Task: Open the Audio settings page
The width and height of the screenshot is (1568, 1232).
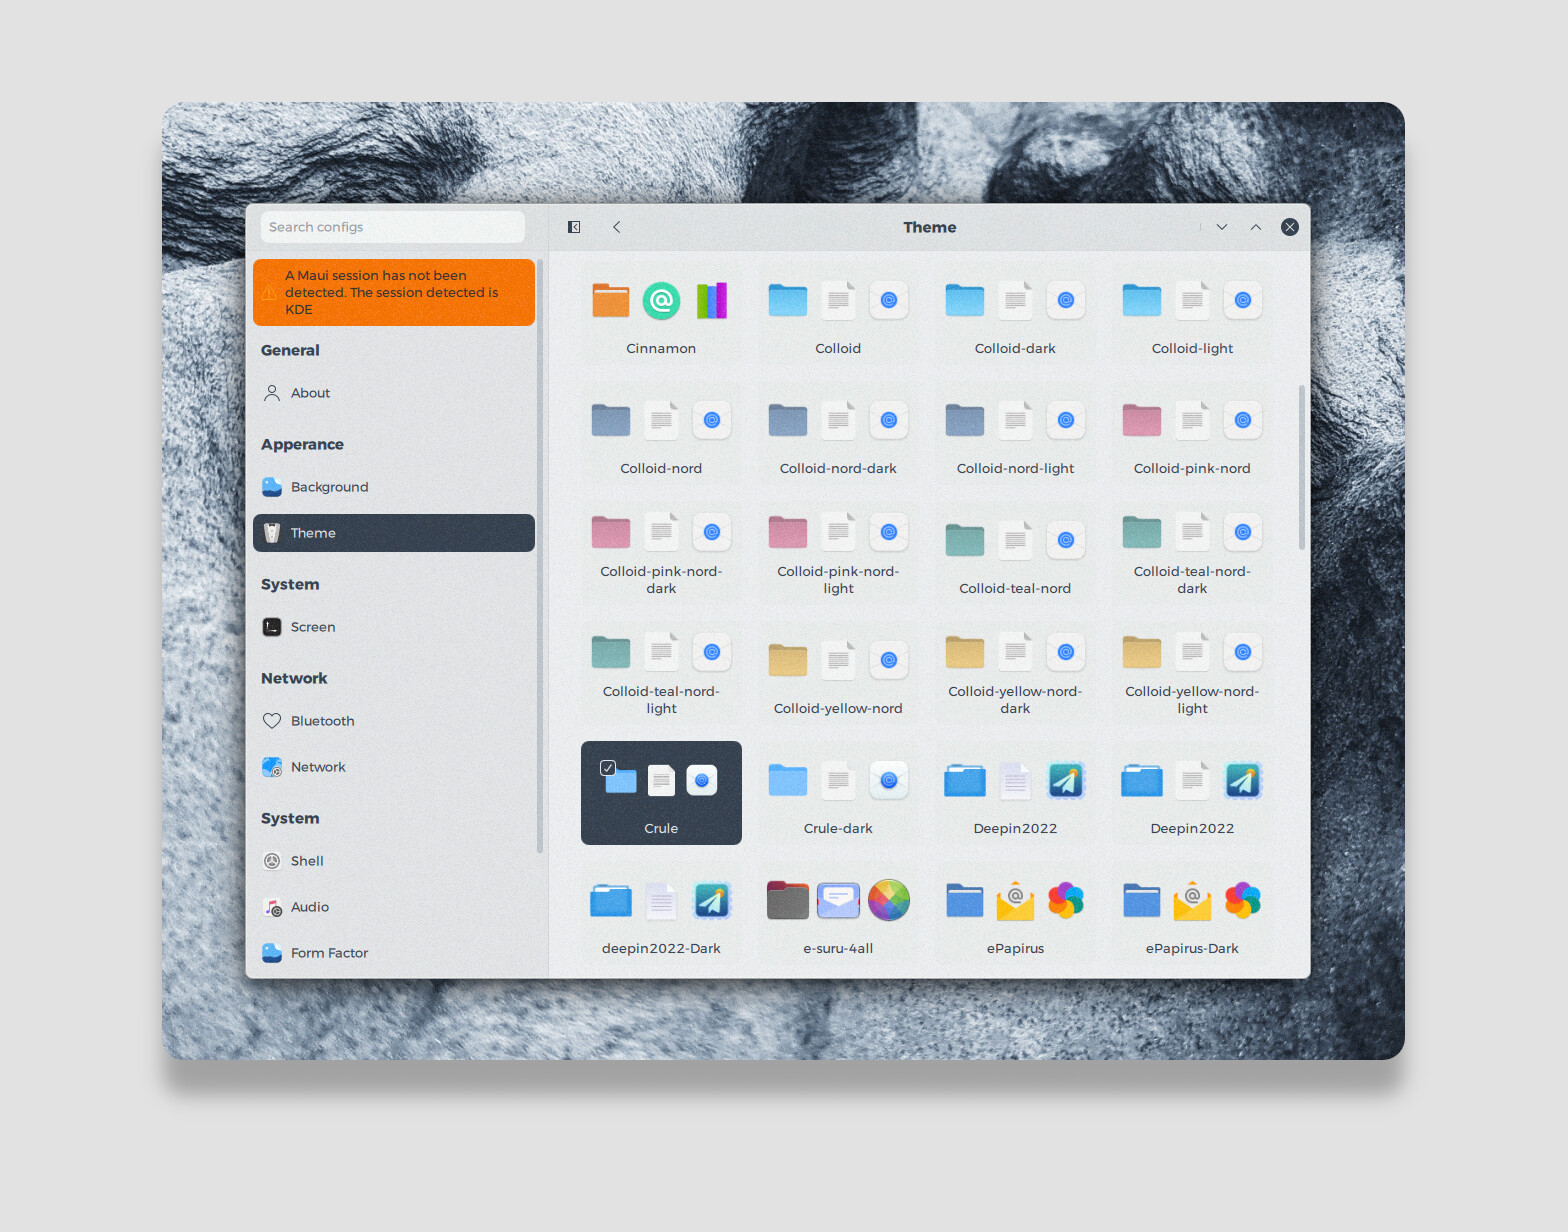Action: pyautogui.click(x=394, y=907)
